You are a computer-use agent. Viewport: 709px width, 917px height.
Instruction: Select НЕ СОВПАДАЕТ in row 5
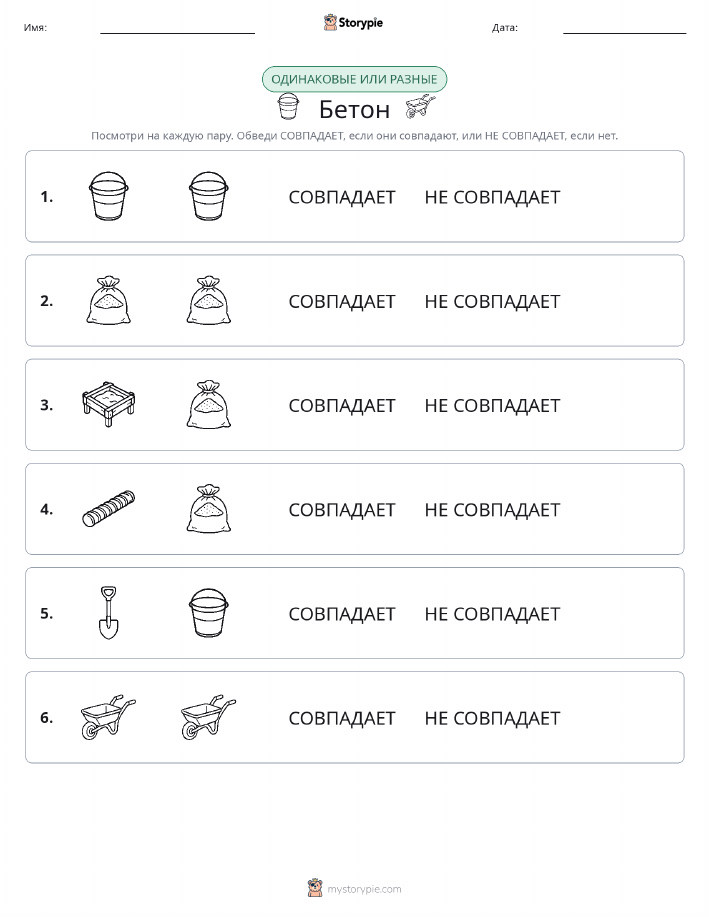click(492, 613)
